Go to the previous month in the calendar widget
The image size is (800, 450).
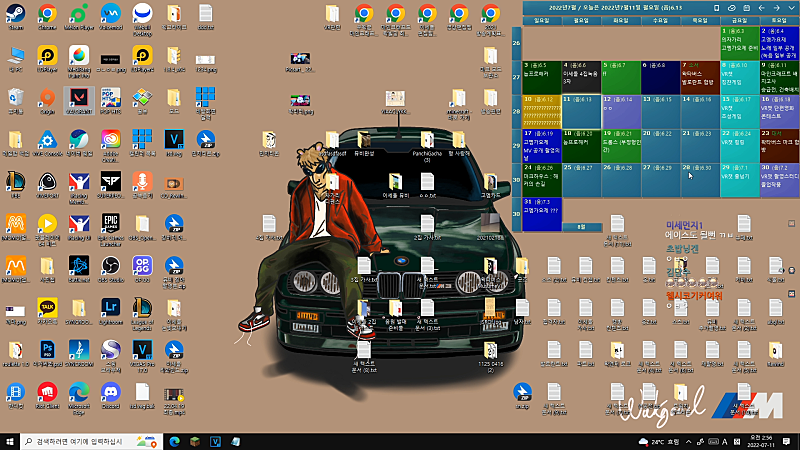(x=762, y=8)
